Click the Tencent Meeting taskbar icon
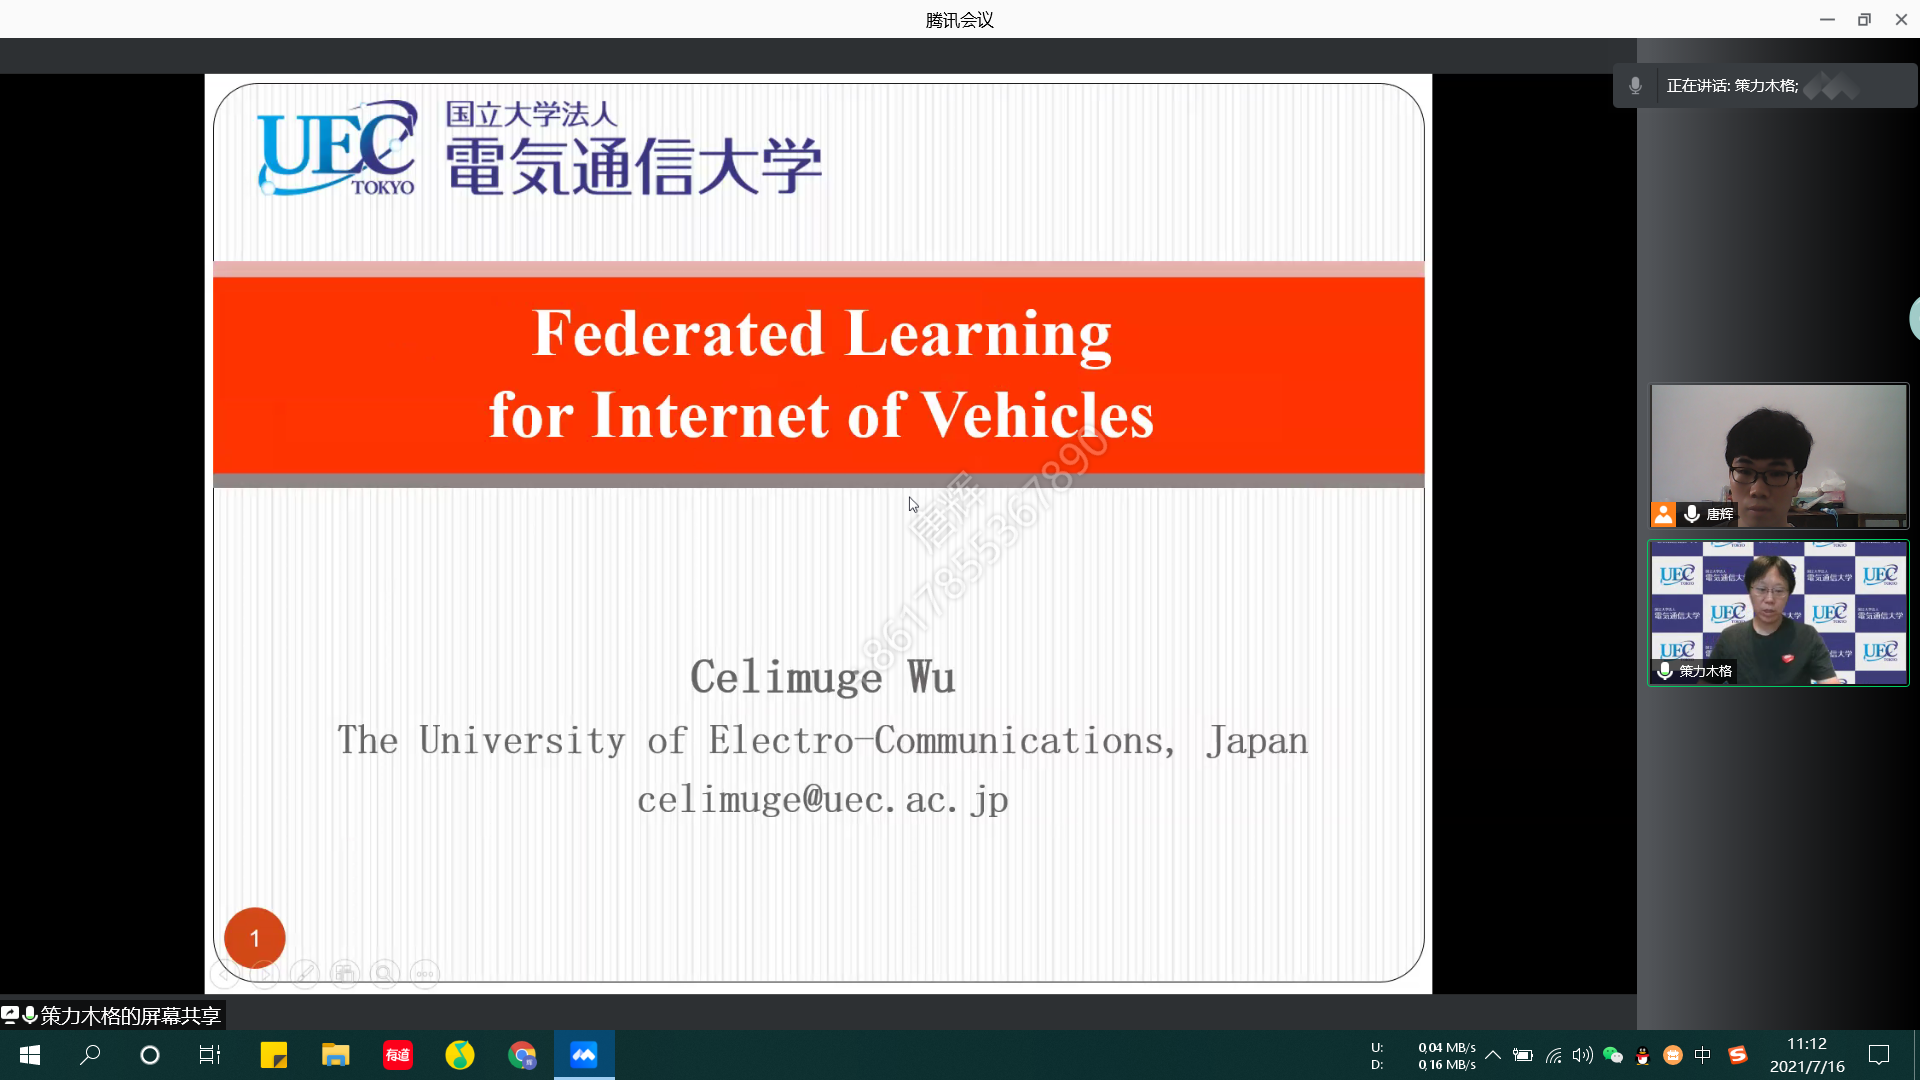Screen dimensions: 1920x1080 coord(584,1055)
